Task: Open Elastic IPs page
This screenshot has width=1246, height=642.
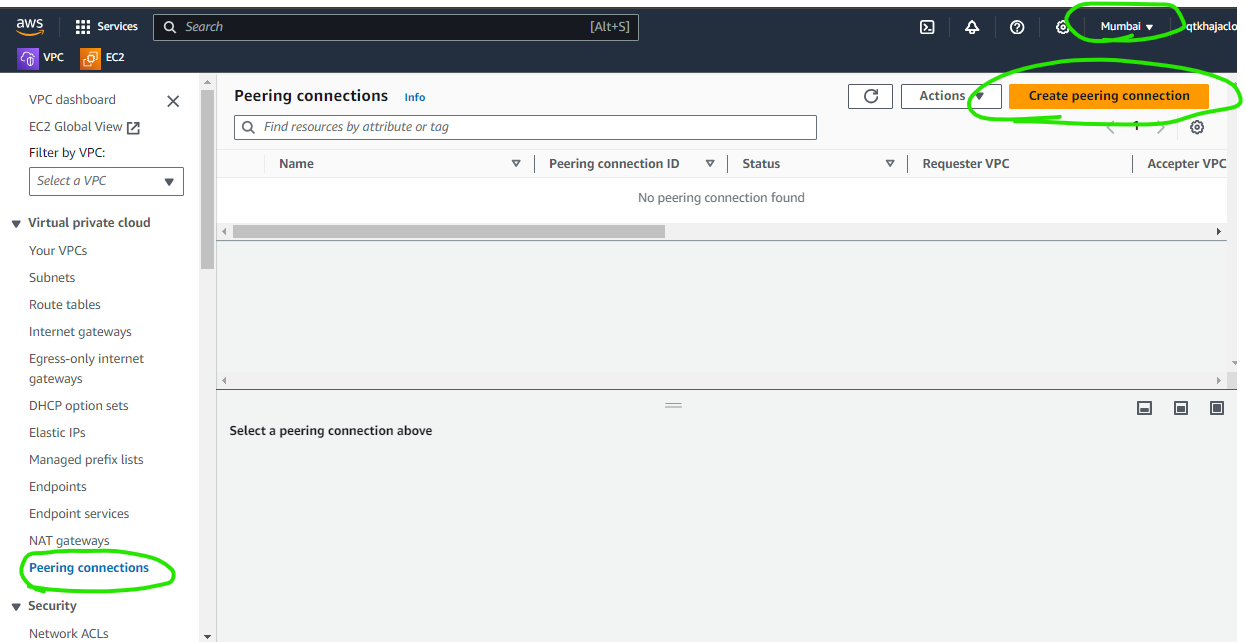Action: [x=57, y=433]
